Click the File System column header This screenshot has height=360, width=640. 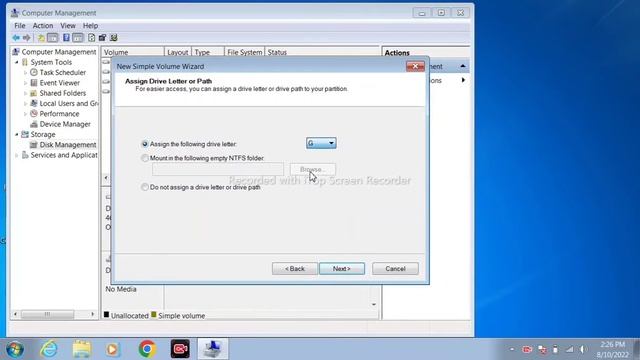tap(244, 52)
